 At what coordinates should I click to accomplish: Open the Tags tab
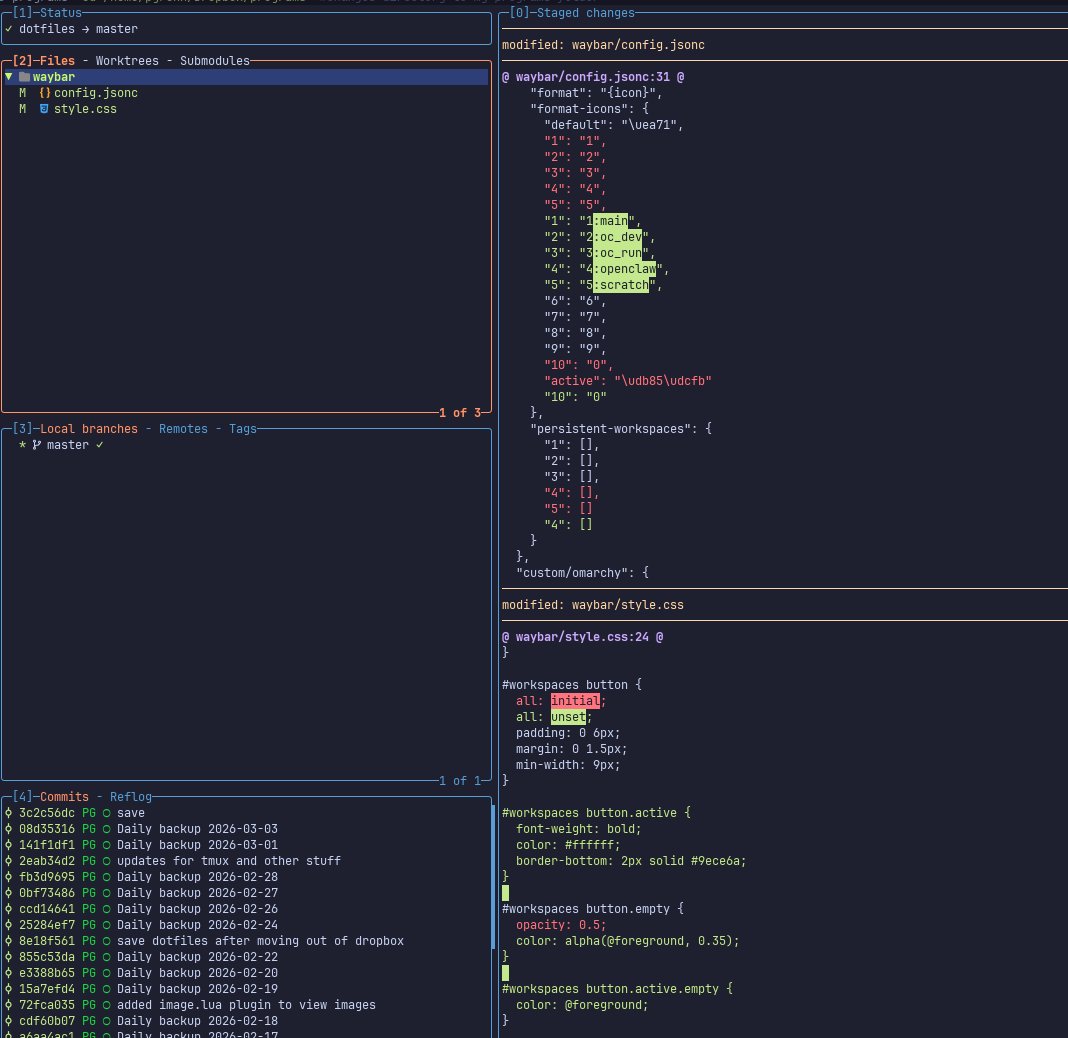coord(242,429)
